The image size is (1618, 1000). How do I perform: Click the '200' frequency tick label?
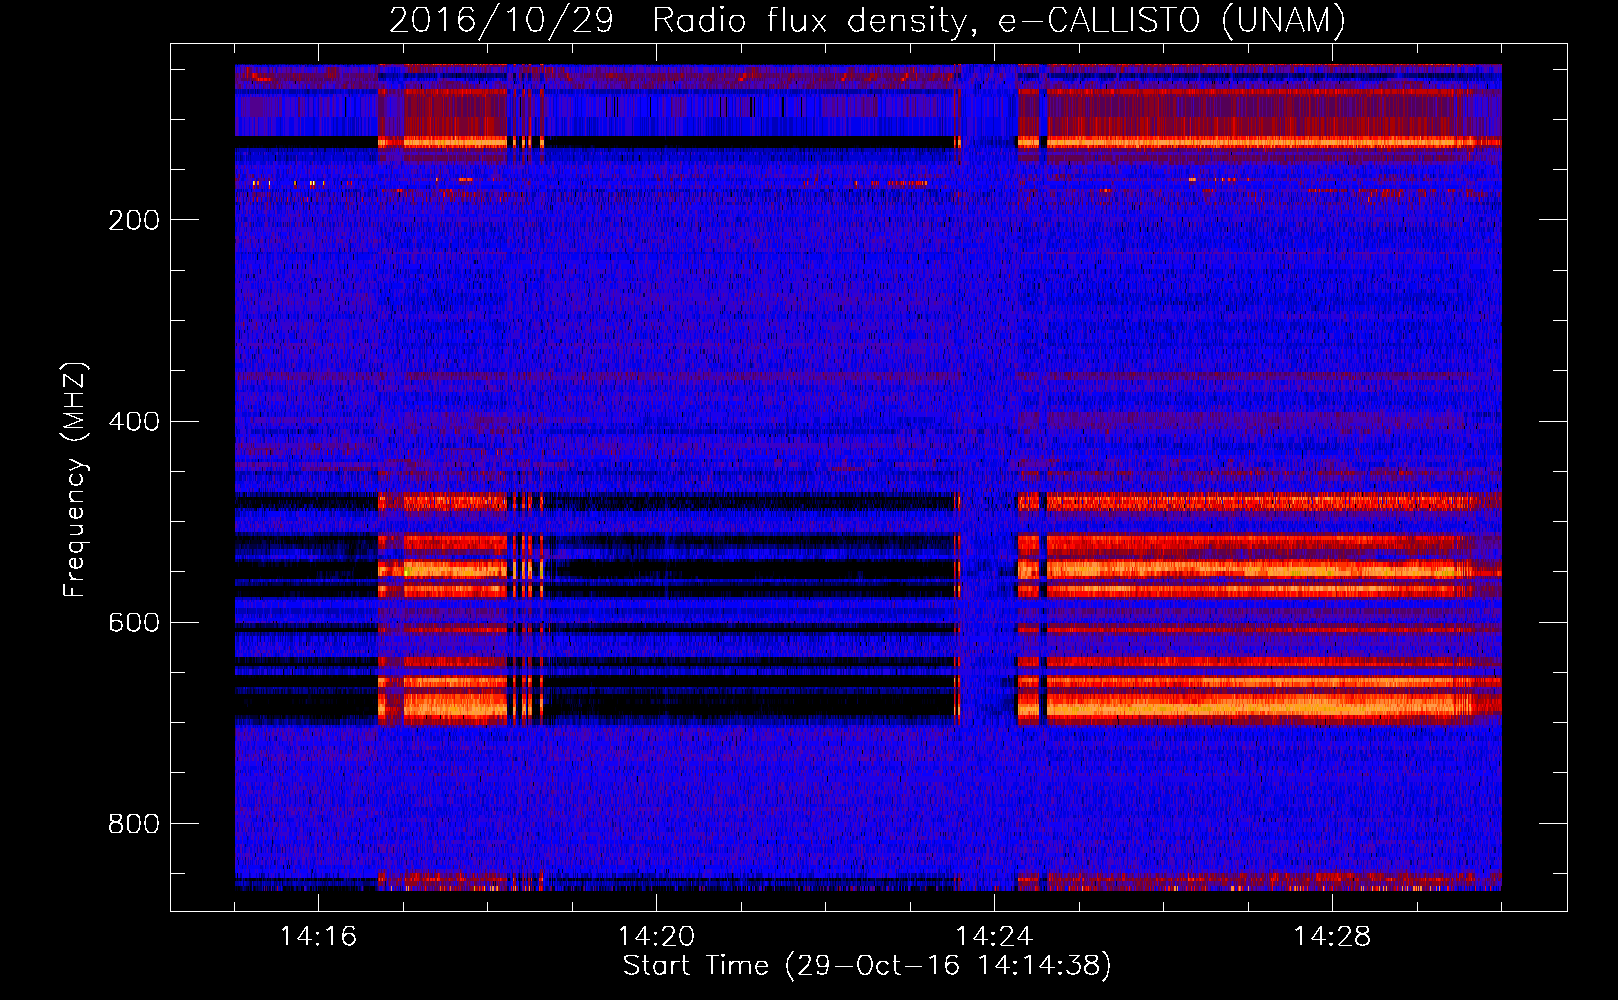pos(134,220)
